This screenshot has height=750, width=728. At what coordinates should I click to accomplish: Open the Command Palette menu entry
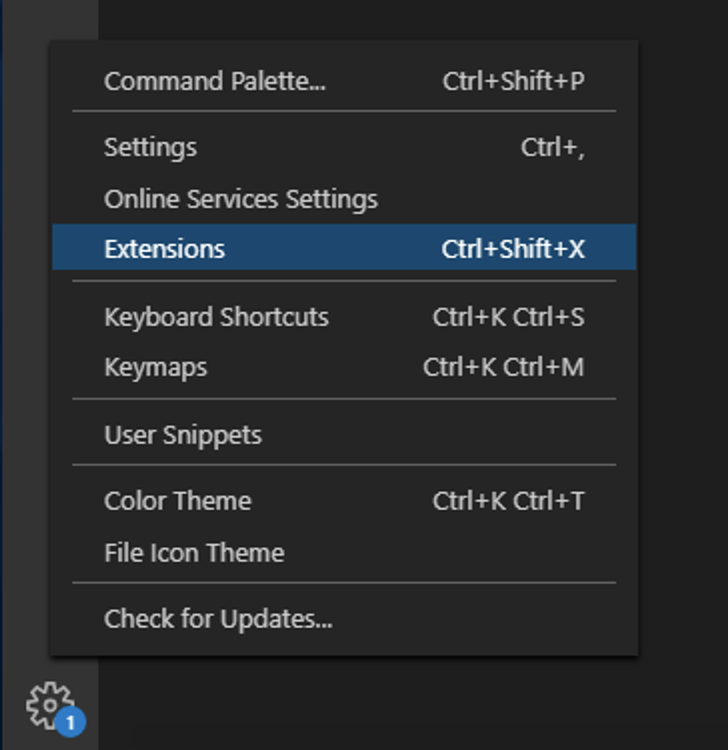coord(344,81)
